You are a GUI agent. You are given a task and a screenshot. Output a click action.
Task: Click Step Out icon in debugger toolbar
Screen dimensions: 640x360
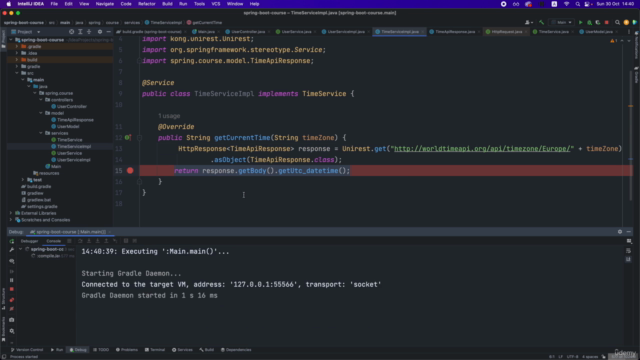pyautogui.click(x=106, y=241)
